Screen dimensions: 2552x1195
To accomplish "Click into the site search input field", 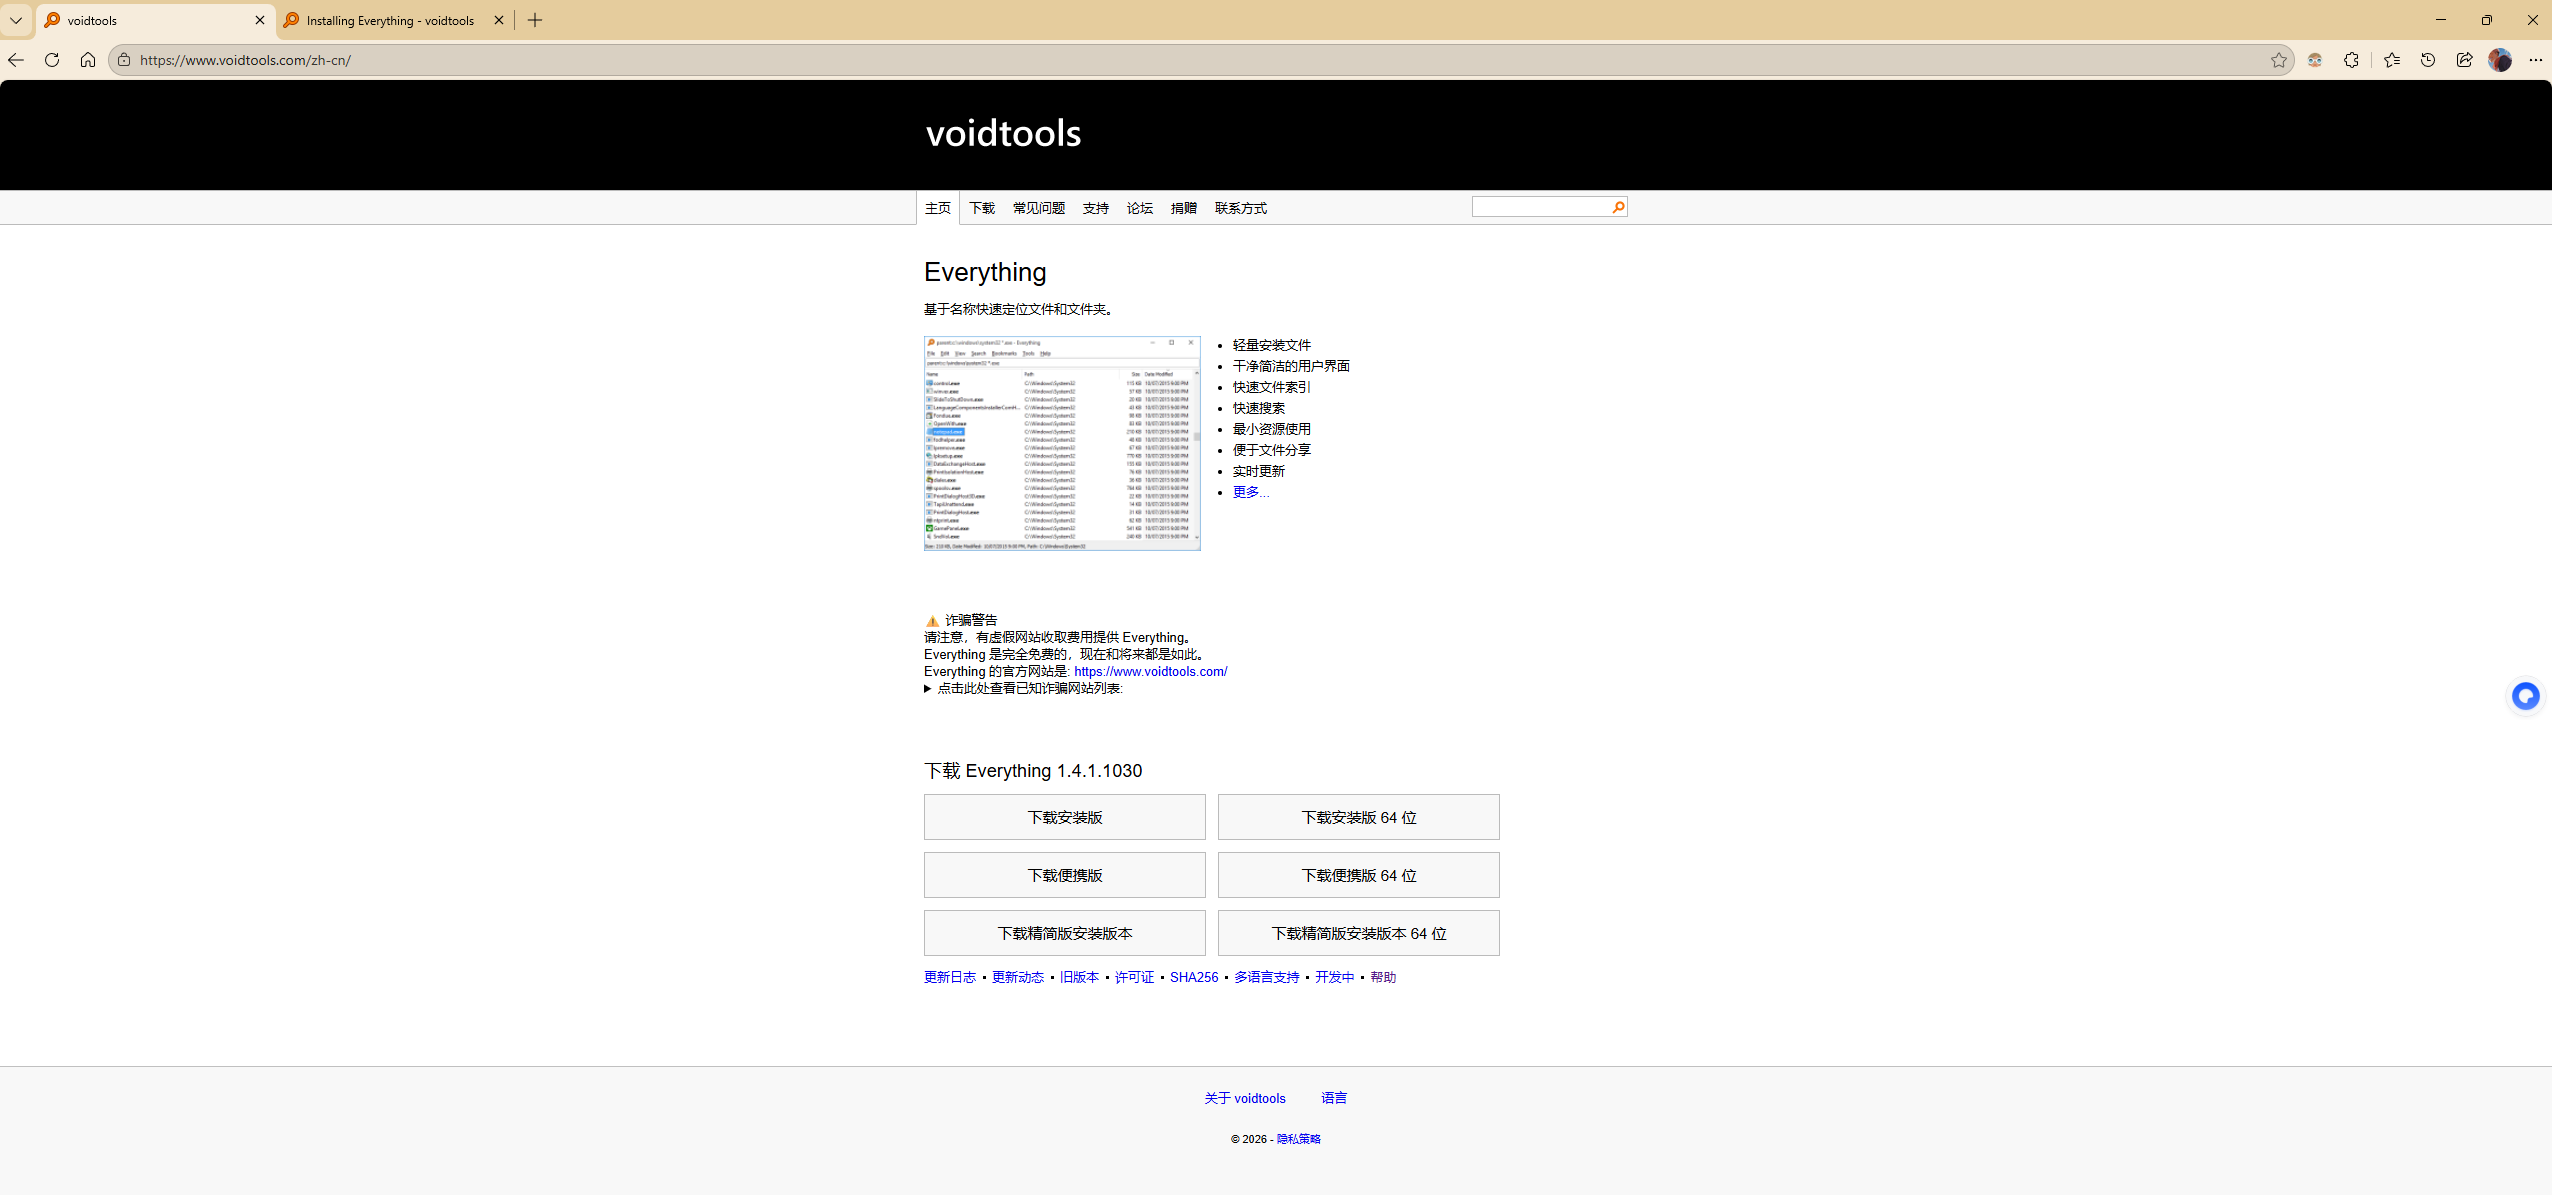I will point(1540,207).
